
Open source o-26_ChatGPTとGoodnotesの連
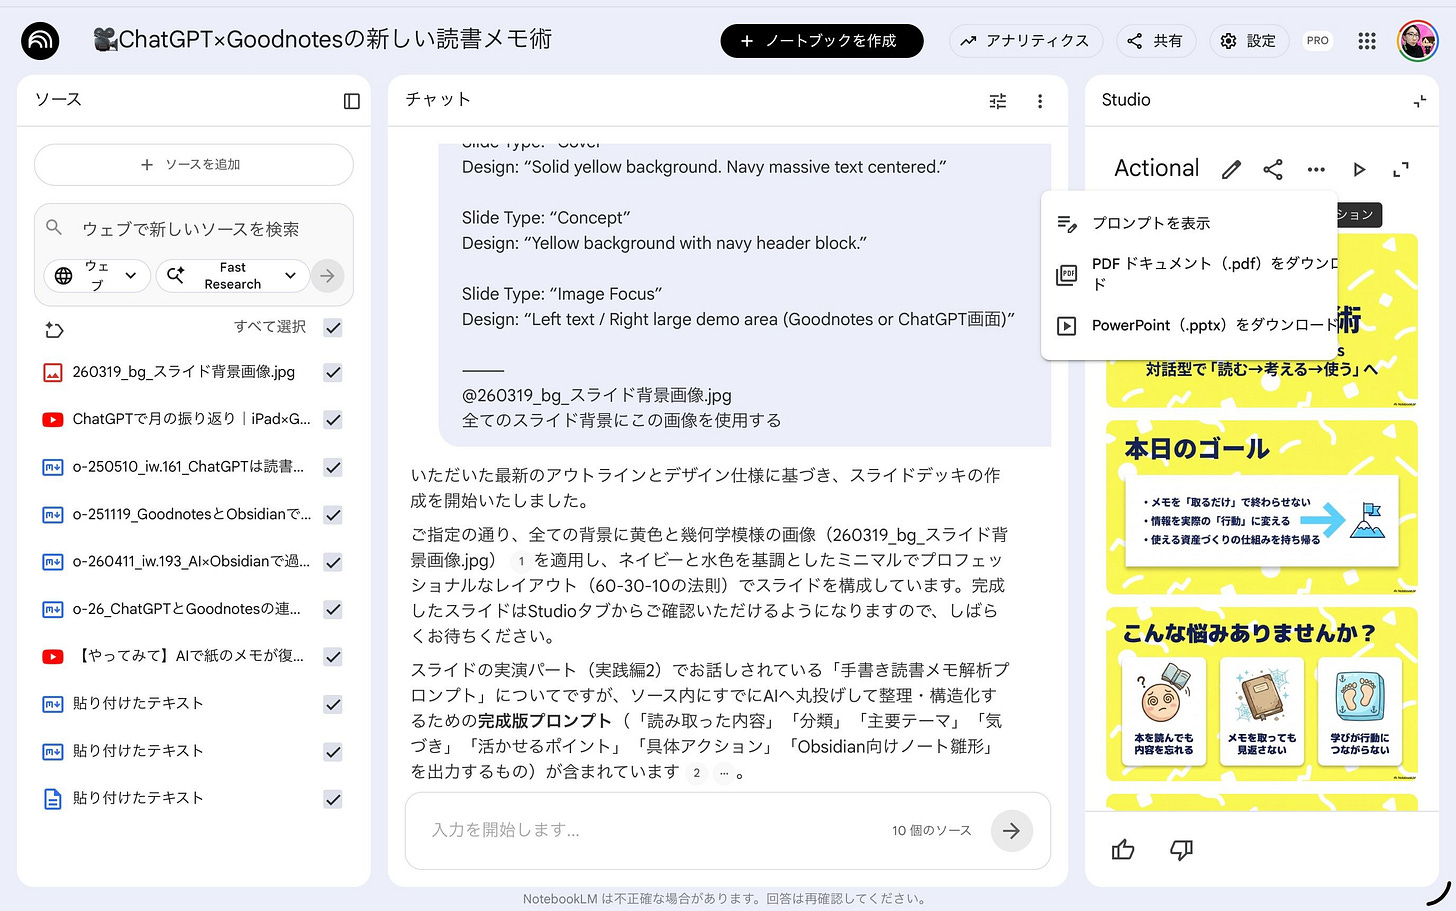186,609
